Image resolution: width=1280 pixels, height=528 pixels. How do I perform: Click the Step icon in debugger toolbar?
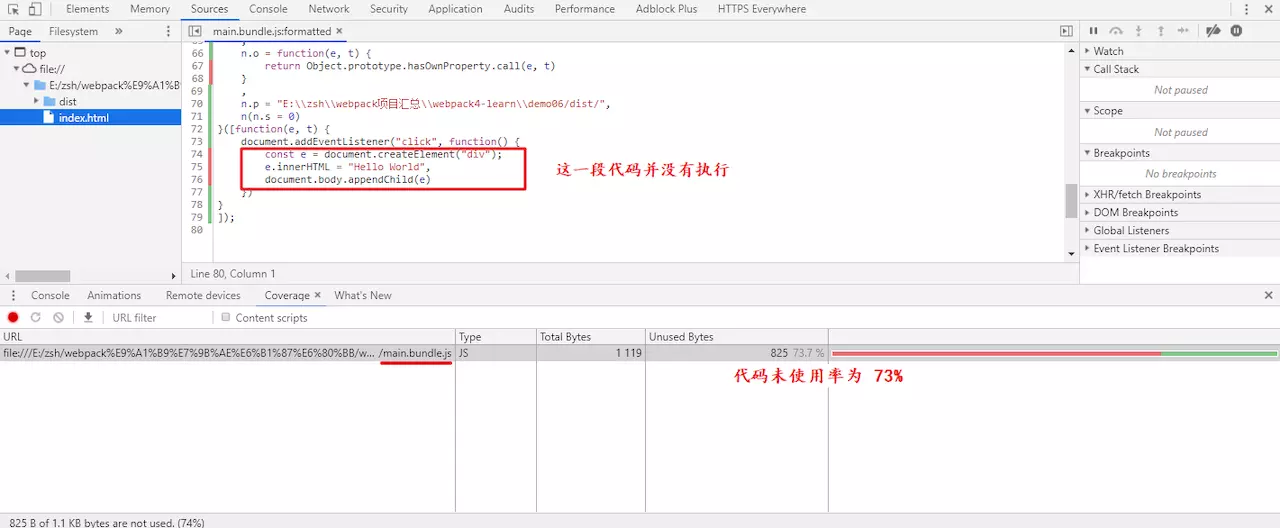[1184, 31]
